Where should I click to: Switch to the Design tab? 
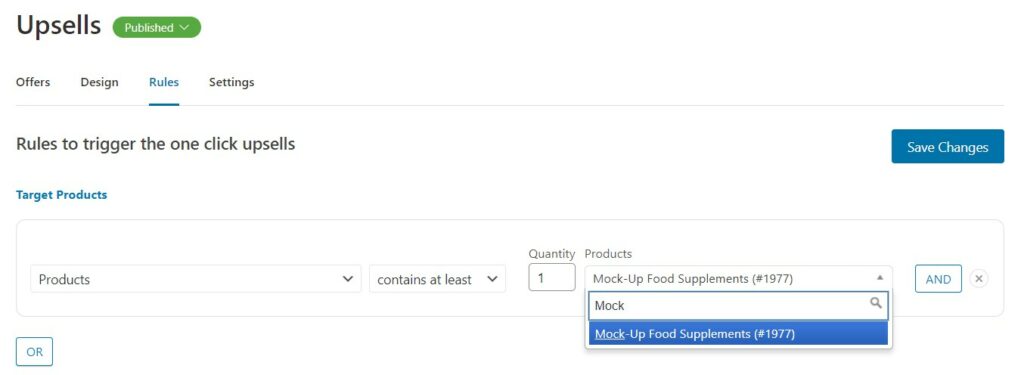(99, 82)
